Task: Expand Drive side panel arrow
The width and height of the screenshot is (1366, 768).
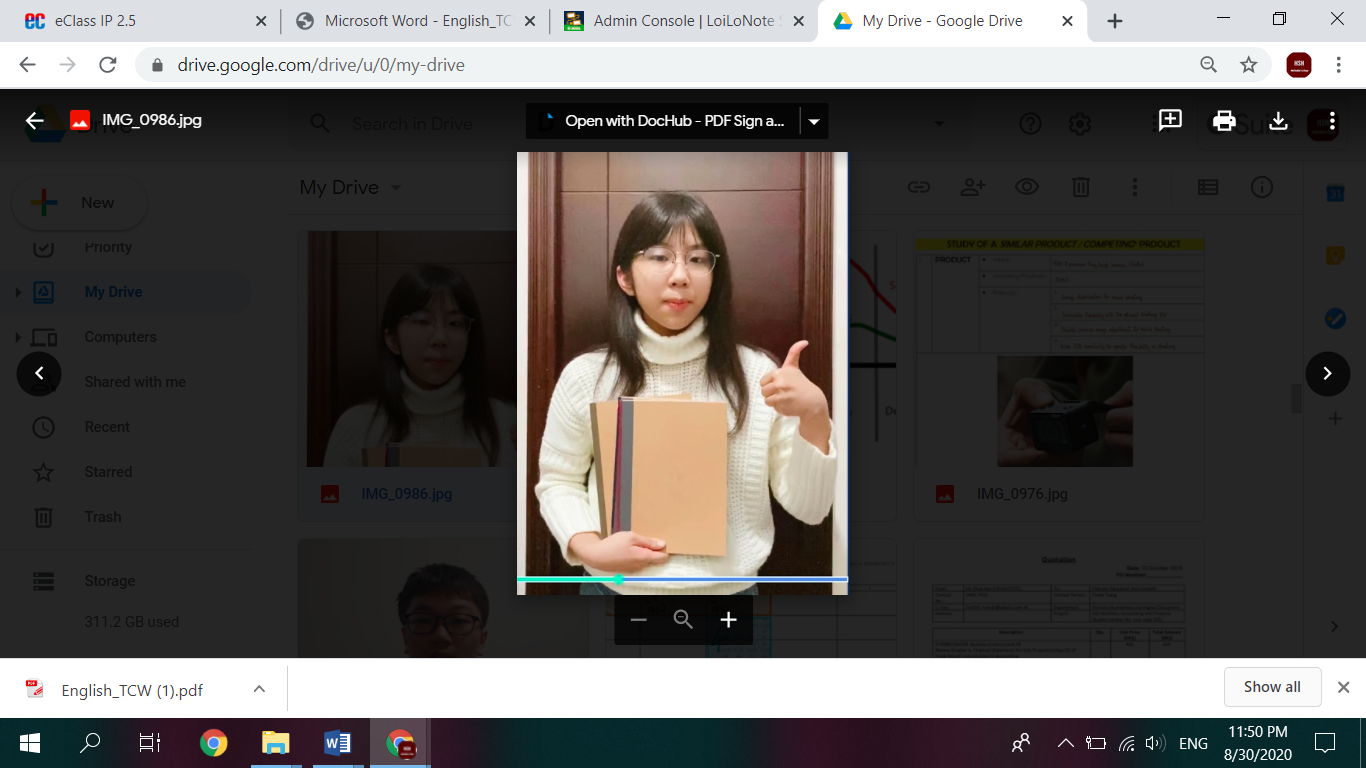Action: (1334, 626)
